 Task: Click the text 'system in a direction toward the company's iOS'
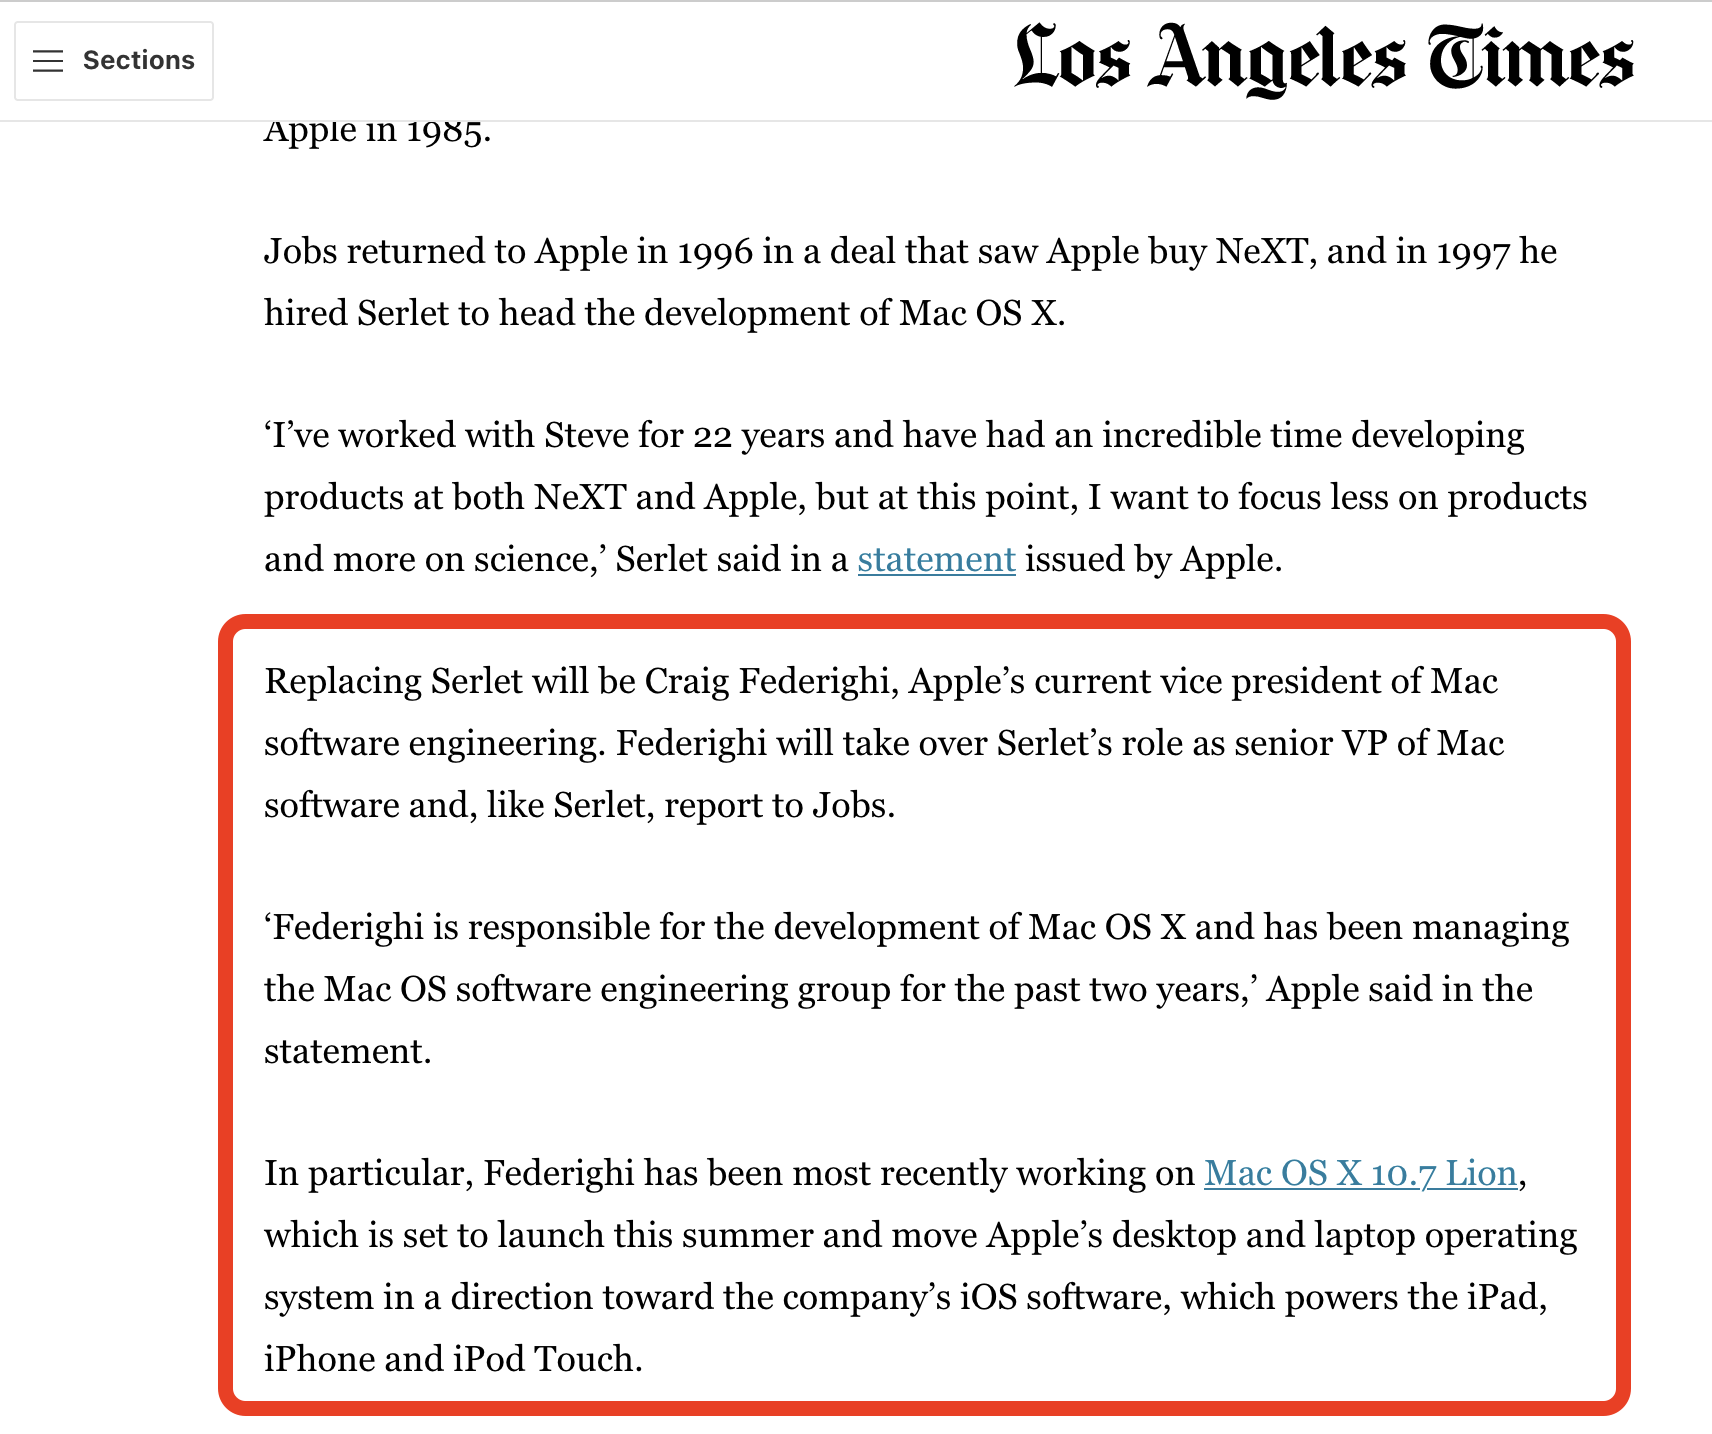pyautogui.click(x=640, y=1297)
